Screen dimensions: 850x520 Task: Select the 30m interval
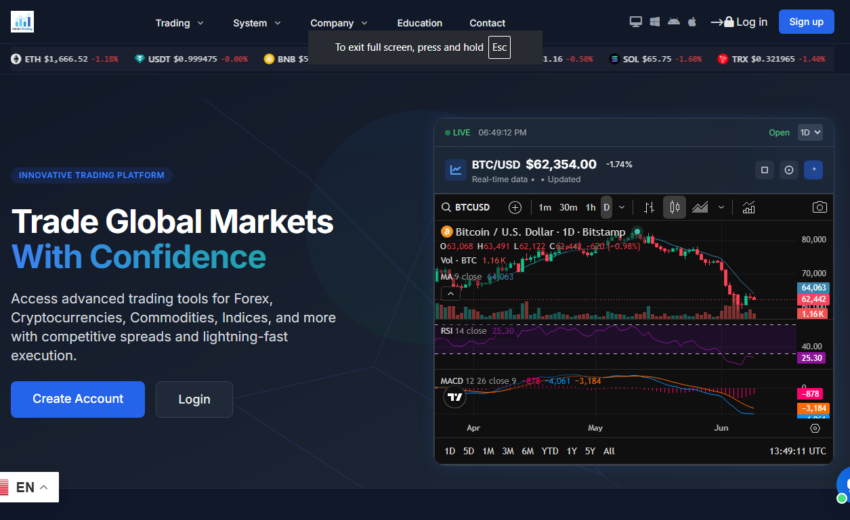click(568, 207)
